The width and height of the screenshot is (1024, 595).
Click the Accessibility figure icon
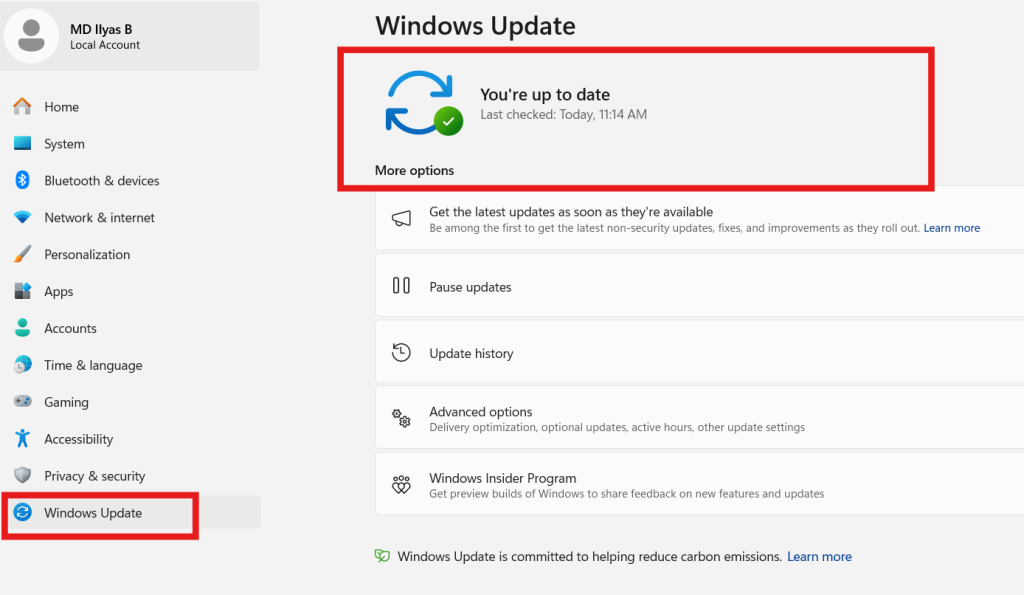click(x=20, y=438)
